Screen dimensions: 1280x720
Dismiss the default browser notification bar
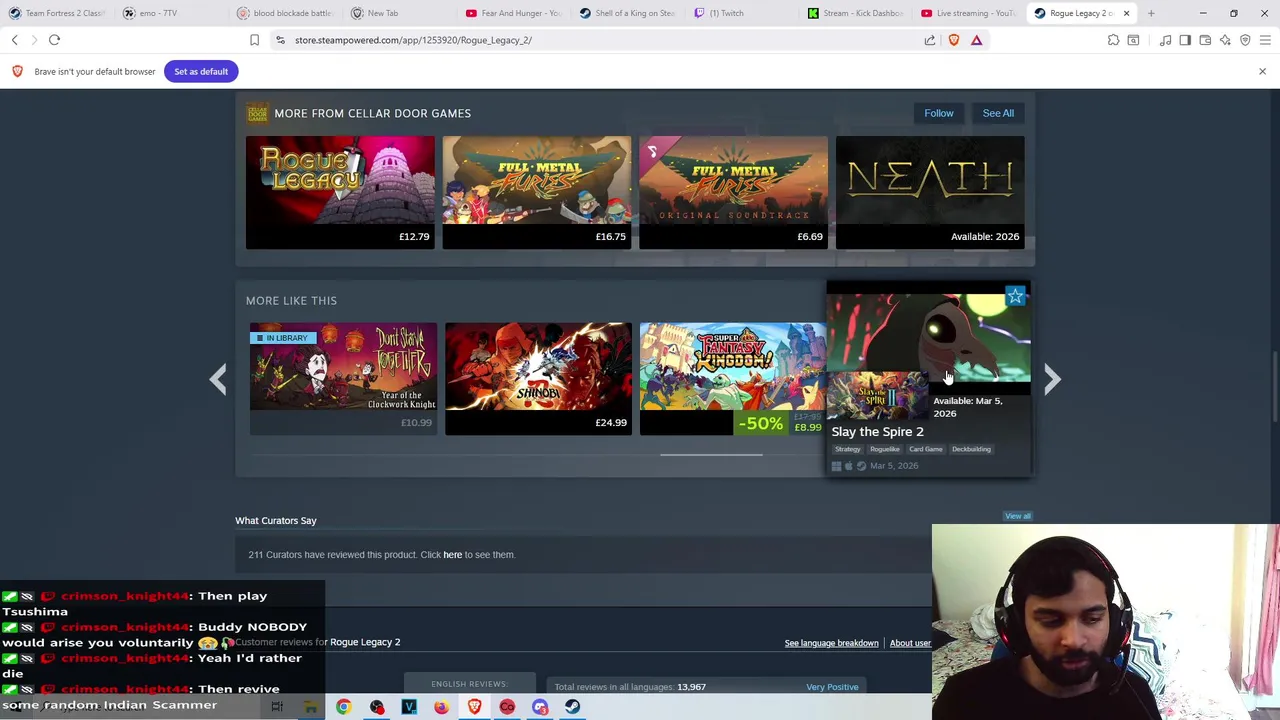pos(1262,71)
